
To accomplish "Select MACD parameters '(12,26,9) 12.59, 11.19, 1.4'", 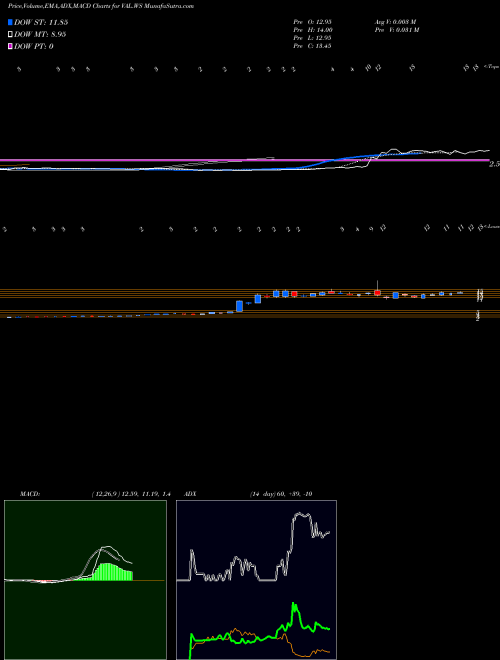I will click(x=130, y=494).
